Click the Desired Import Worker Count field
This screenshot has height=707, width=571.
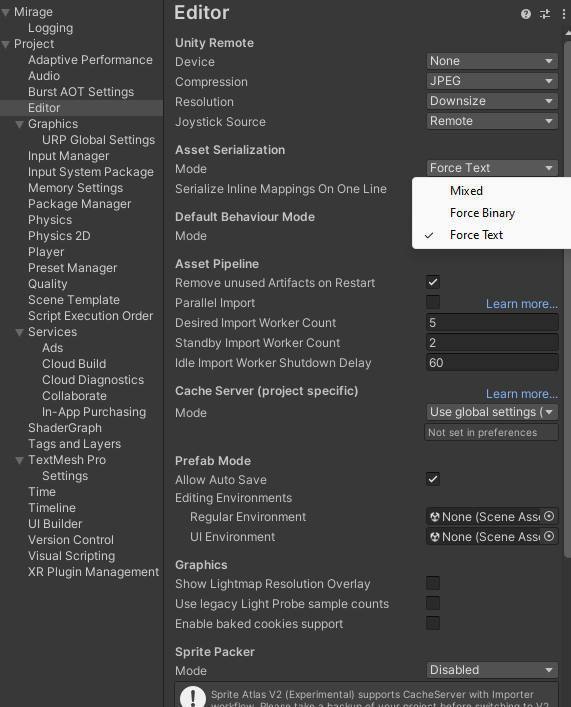click(x=492, y=322)
